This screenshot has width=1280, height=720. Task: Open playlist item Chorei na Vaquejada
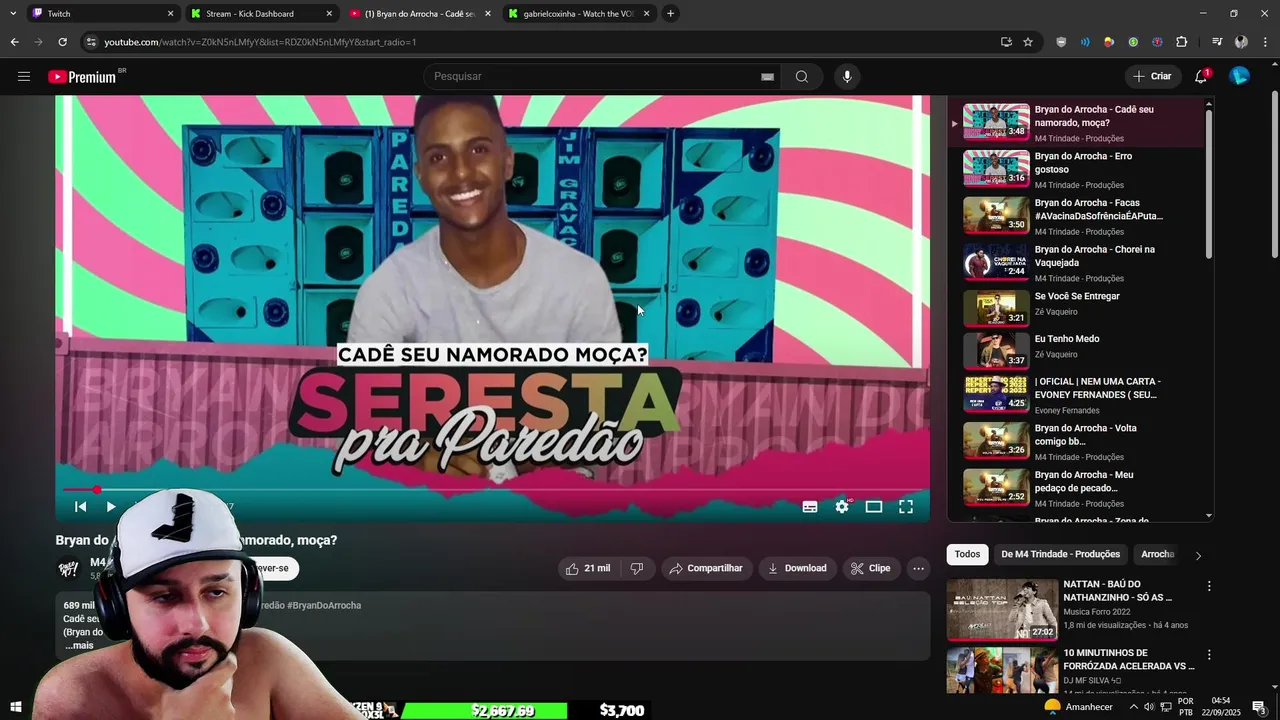point(1076,263)
